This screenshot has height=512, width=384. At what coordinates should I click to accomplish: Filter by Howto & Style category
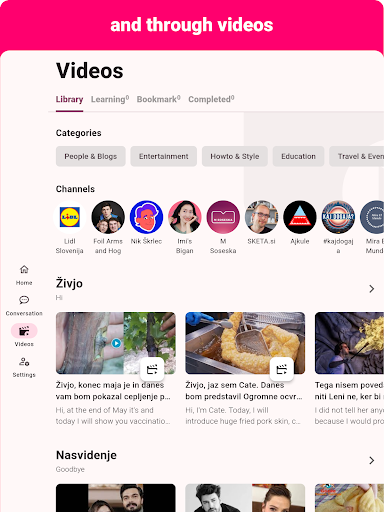(x=235, y=156)
